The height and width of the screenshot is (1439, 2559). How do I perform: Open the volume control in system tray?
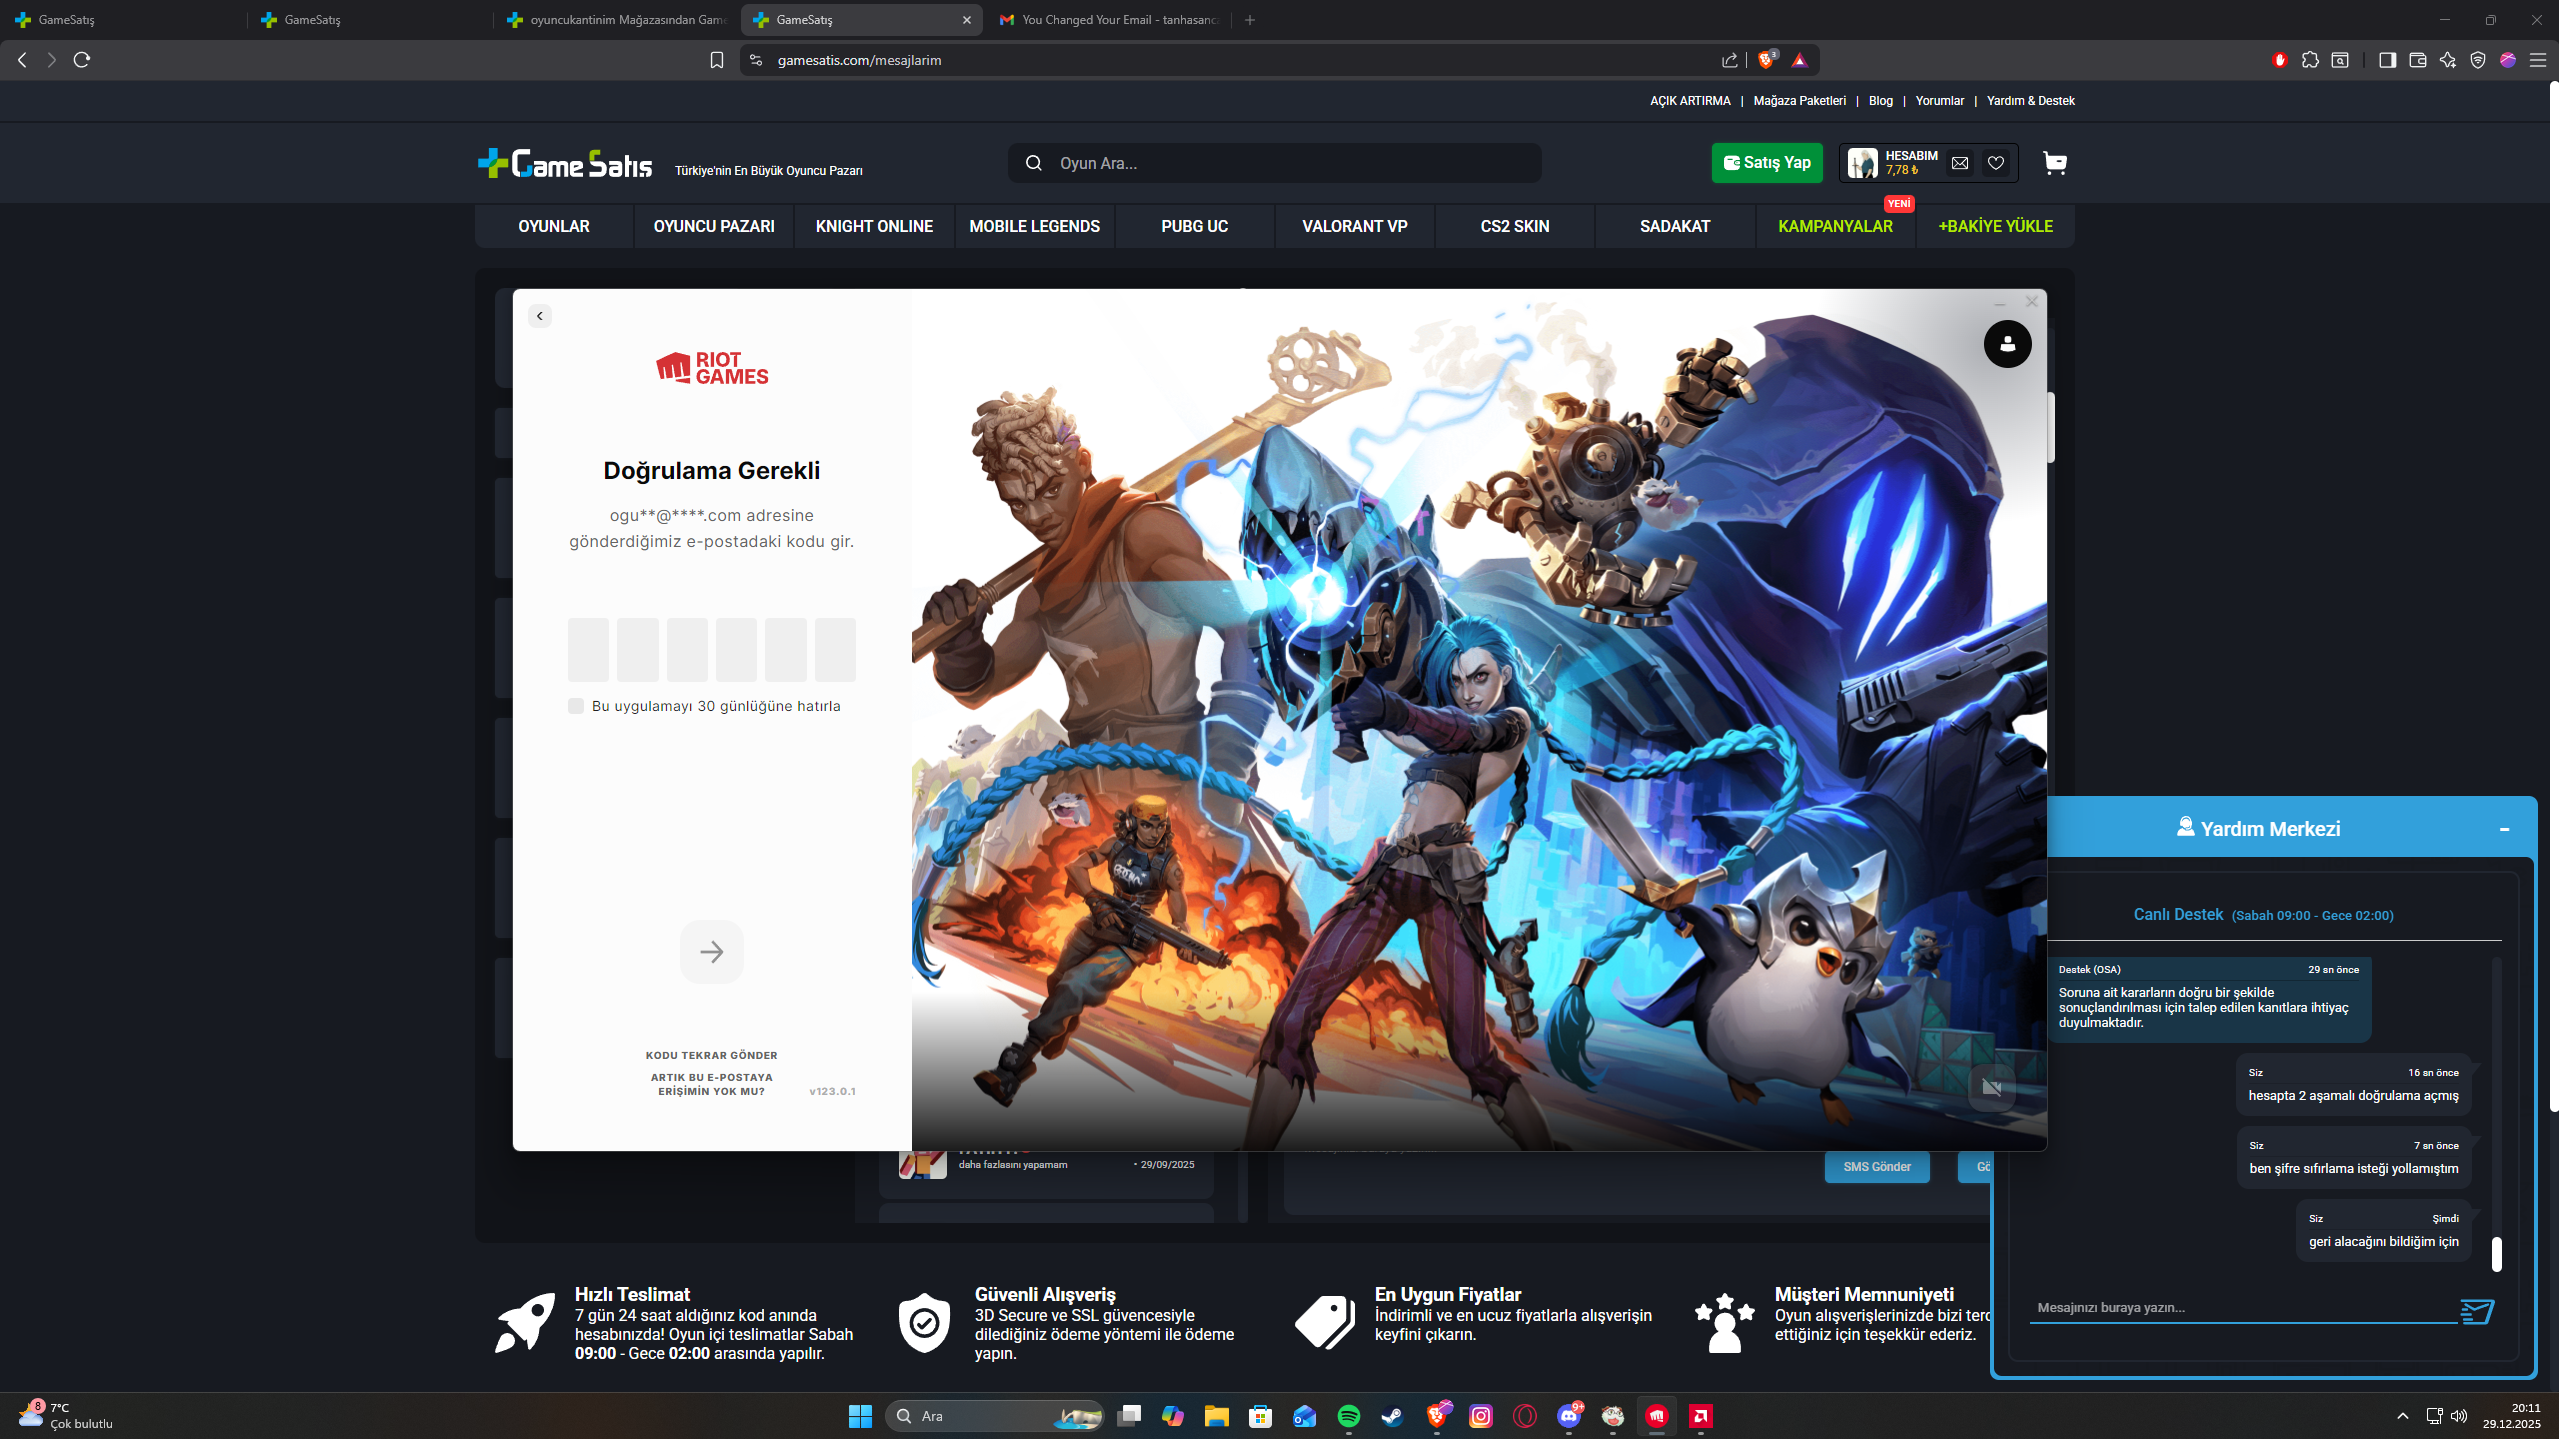[2459, 1416]
